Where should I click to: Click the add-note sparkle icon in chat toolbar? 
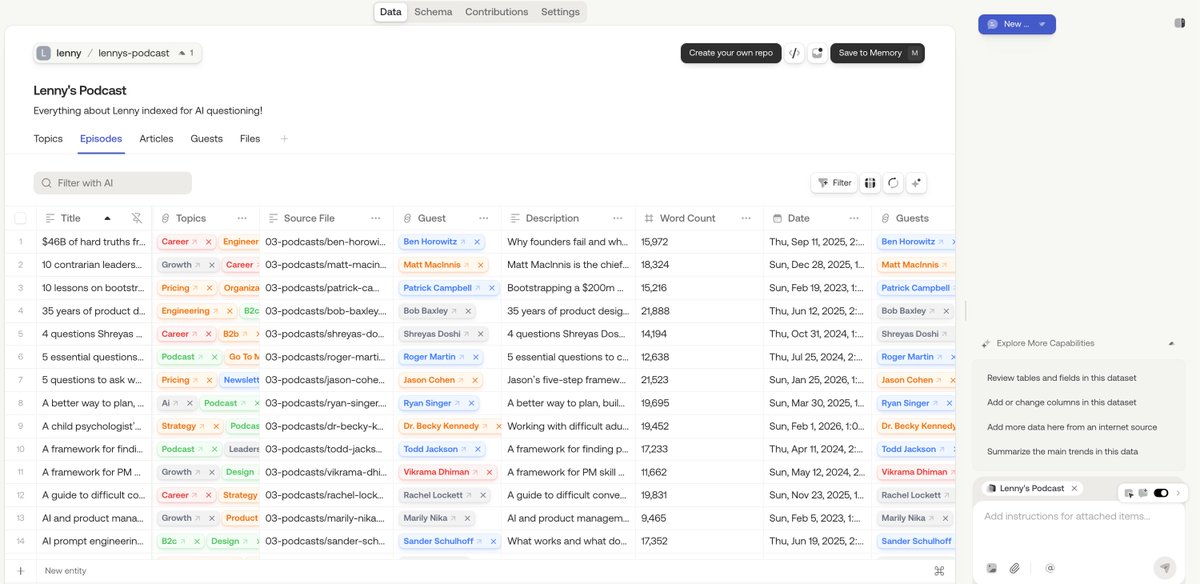click(1143, 493)
